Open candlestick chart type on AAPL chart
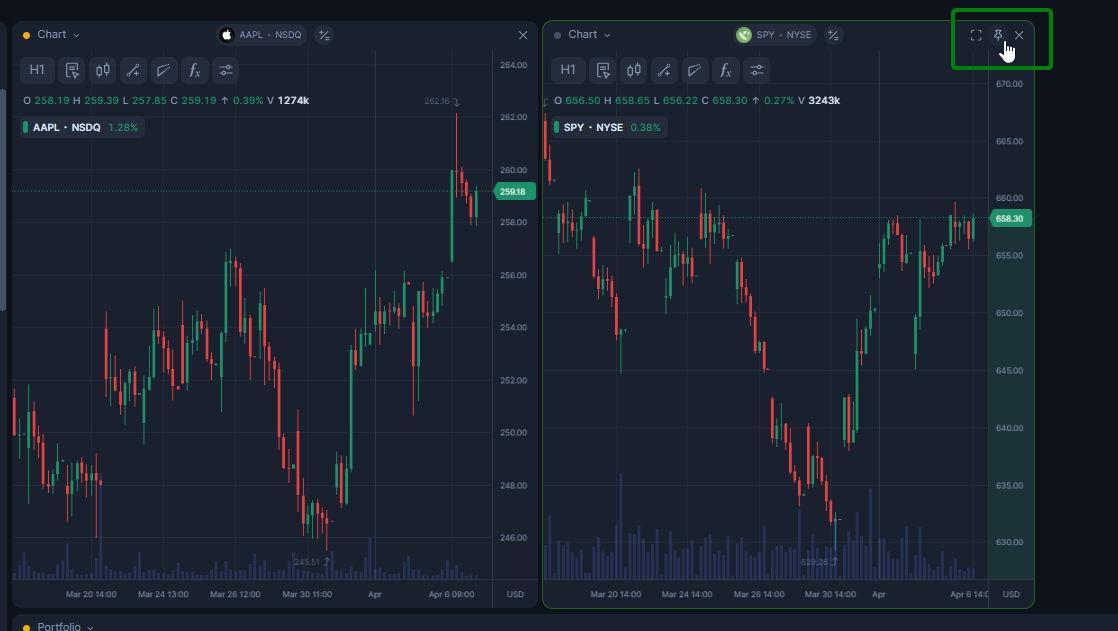The image size is (1118, 631). pos(102,70)
